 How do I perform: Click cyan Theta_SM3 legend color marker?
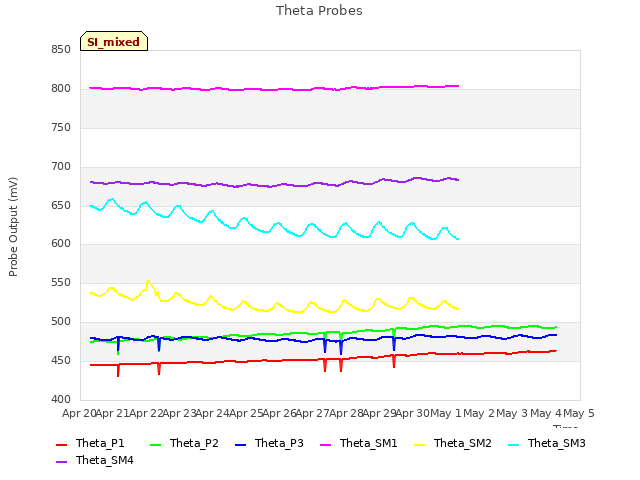coord(513,444)
